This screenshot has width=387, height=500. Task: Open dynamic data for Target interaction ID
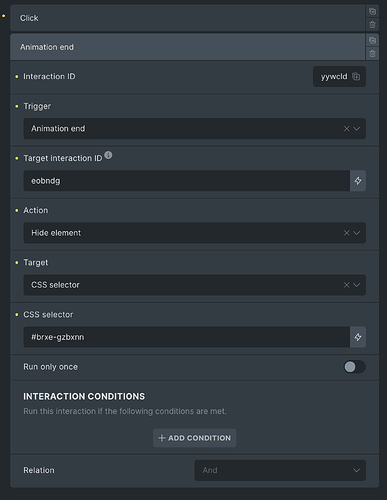[x=358, y=181]
